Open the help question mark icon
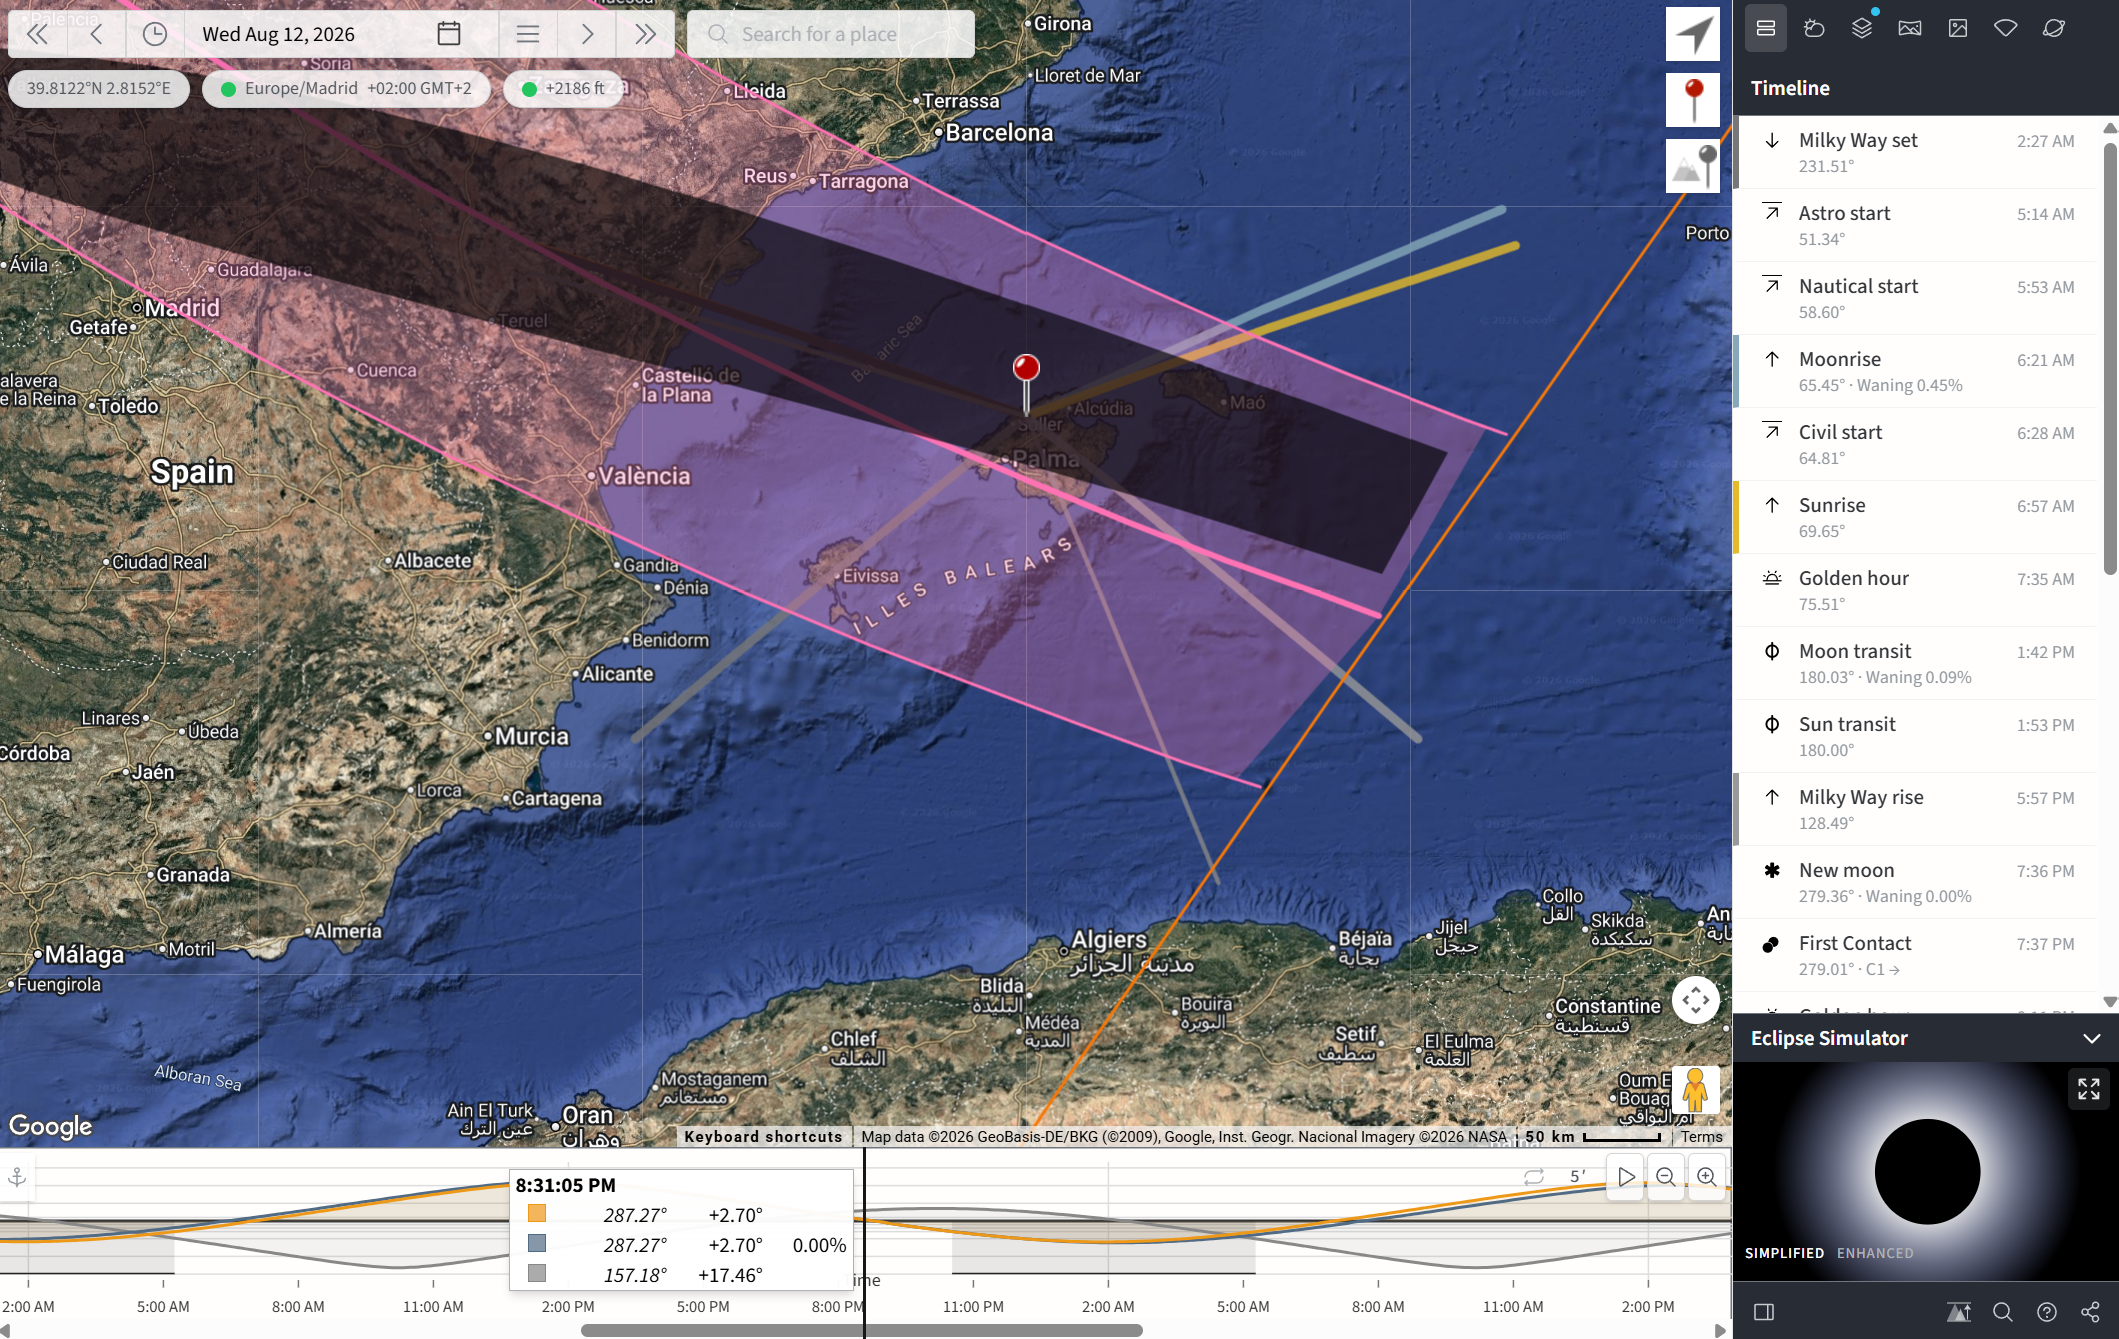 tap(2047, 1312)
